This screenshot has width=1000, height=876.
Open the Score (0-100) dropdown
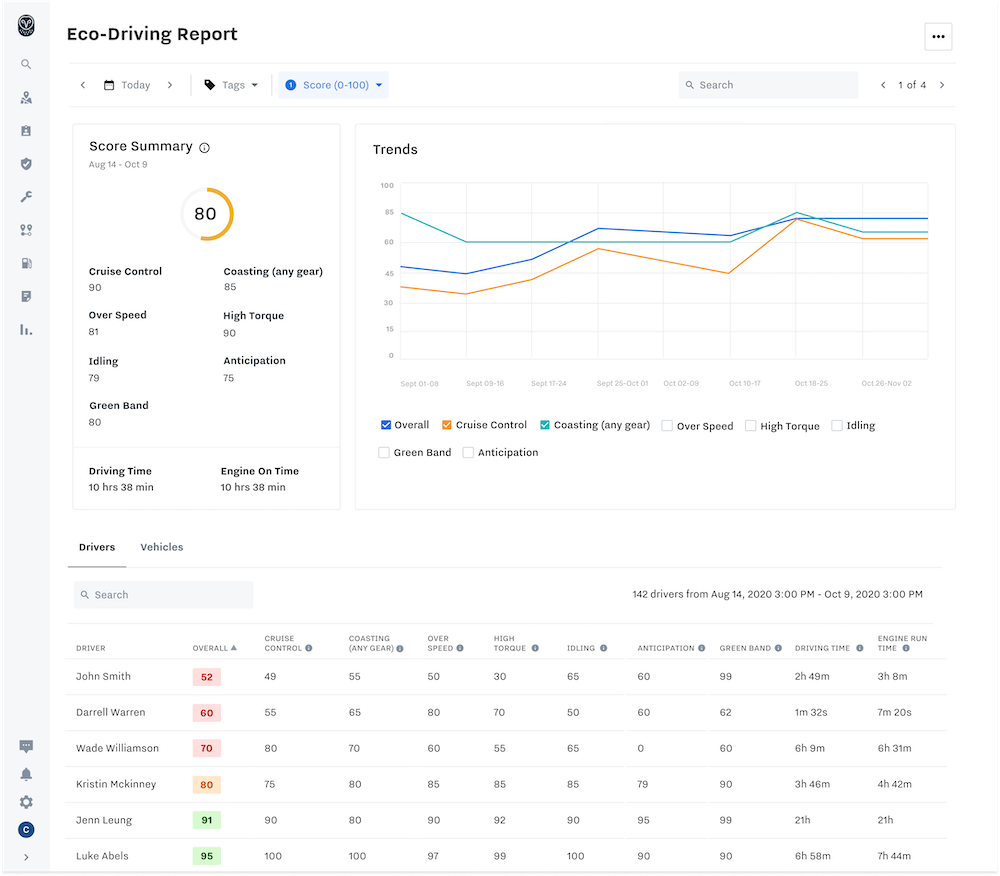pos(334,85)
